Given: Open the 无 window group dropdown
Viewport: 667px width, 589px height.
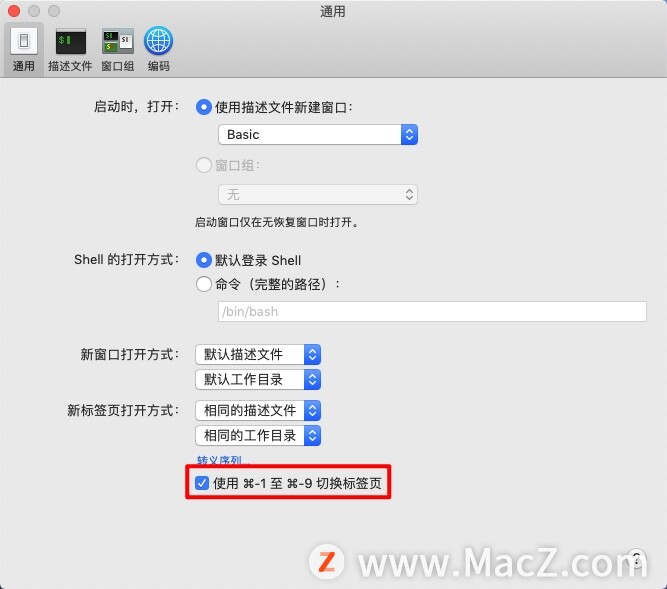Looking at the screenshot, I should [318, 195].
